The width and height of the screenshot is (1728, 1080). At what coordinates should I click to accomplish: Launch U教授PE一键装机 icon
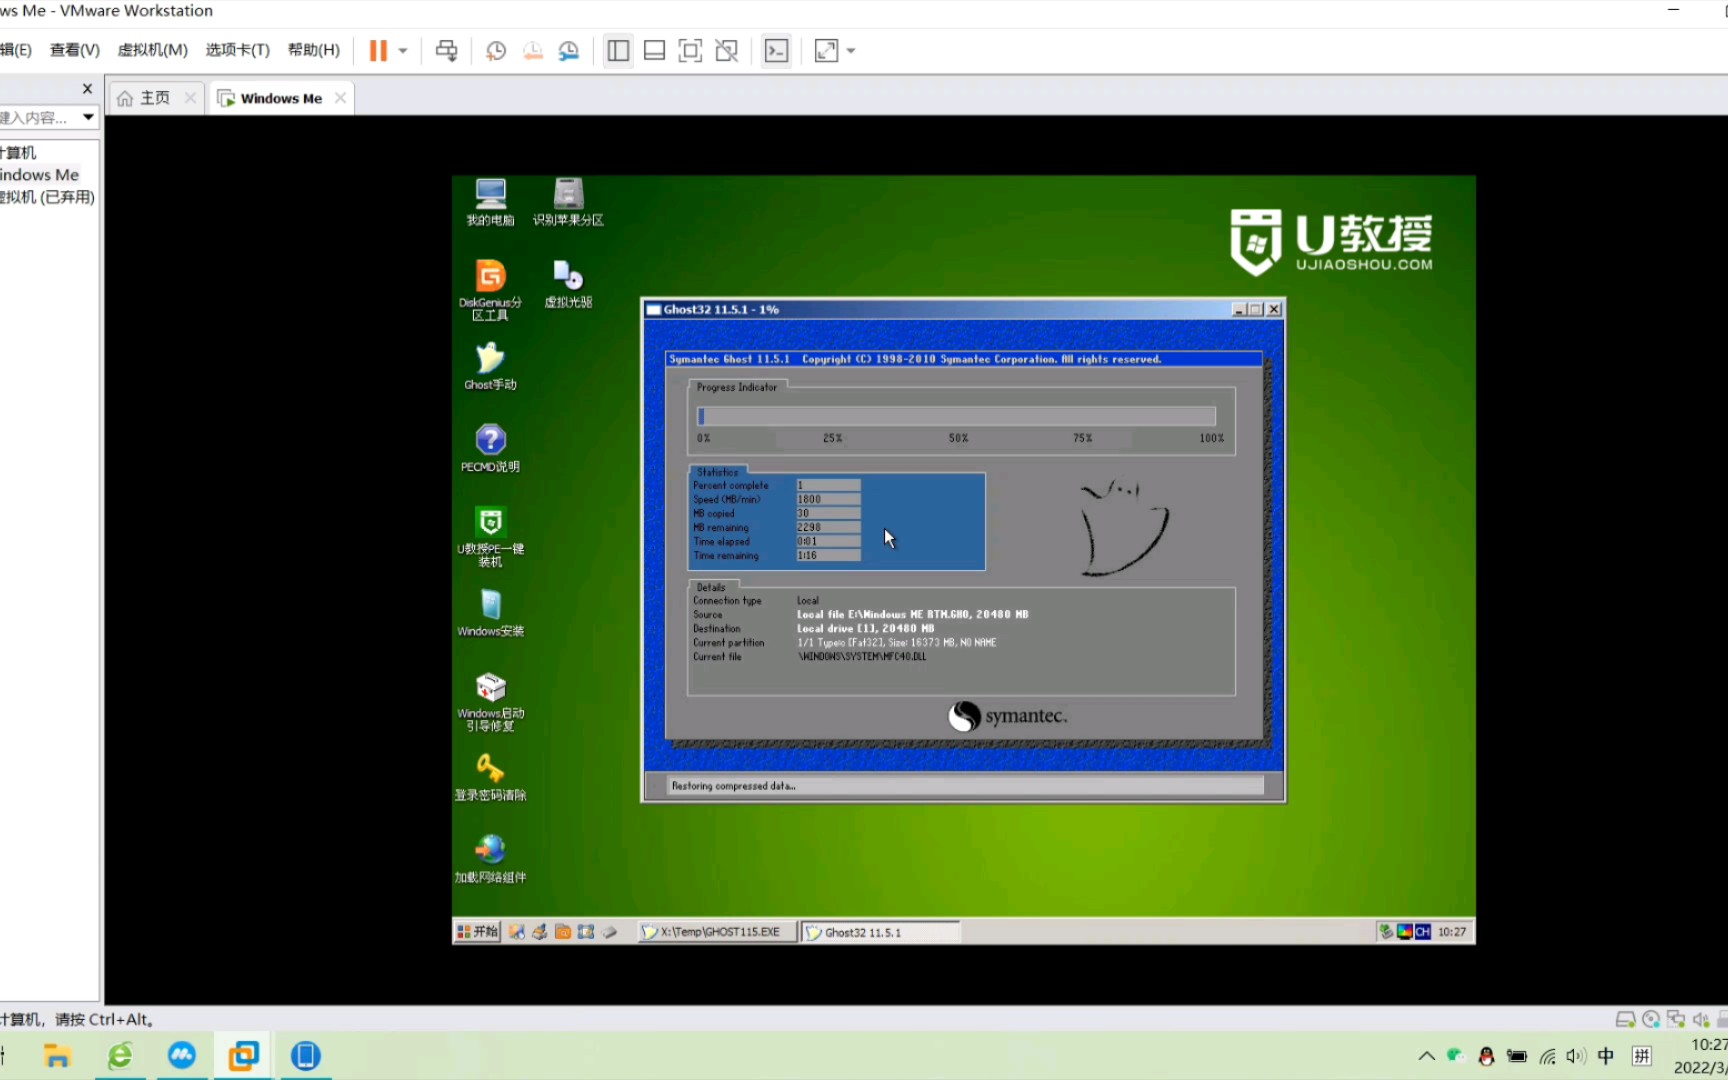coord(490,536)
